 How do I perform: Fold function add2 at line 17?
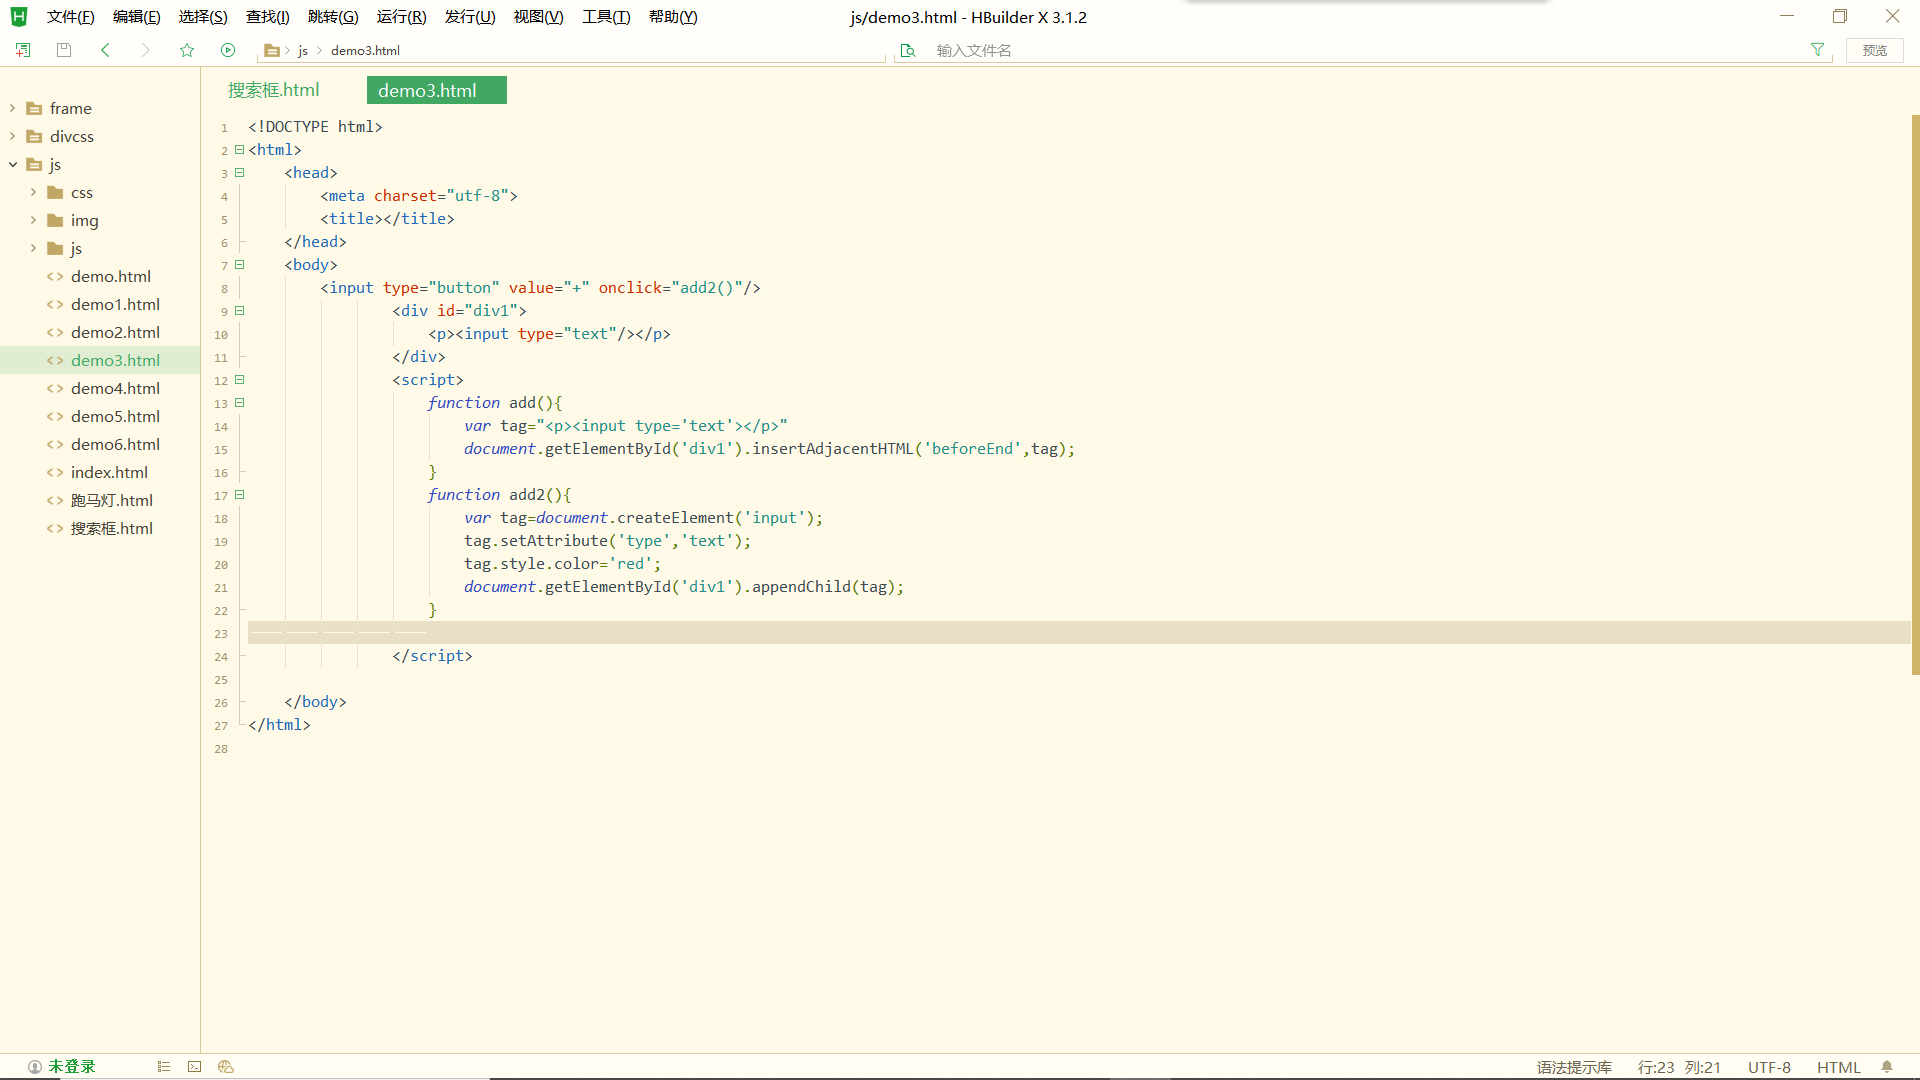(240, 495)
